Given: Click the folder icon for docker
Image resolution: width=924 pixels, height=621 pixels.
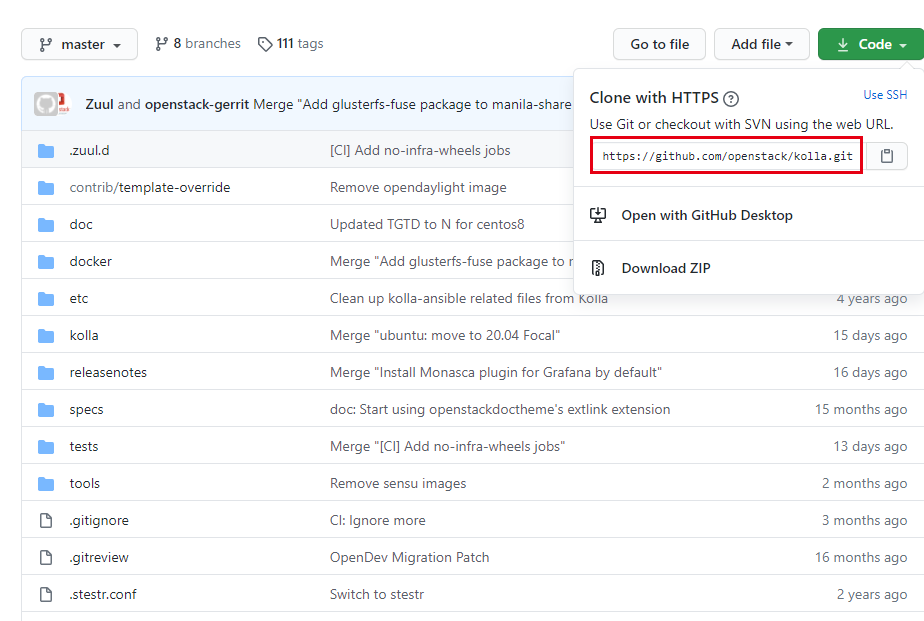Looking at the screenshot, I should pyautogui.click(x=46, y=262).
